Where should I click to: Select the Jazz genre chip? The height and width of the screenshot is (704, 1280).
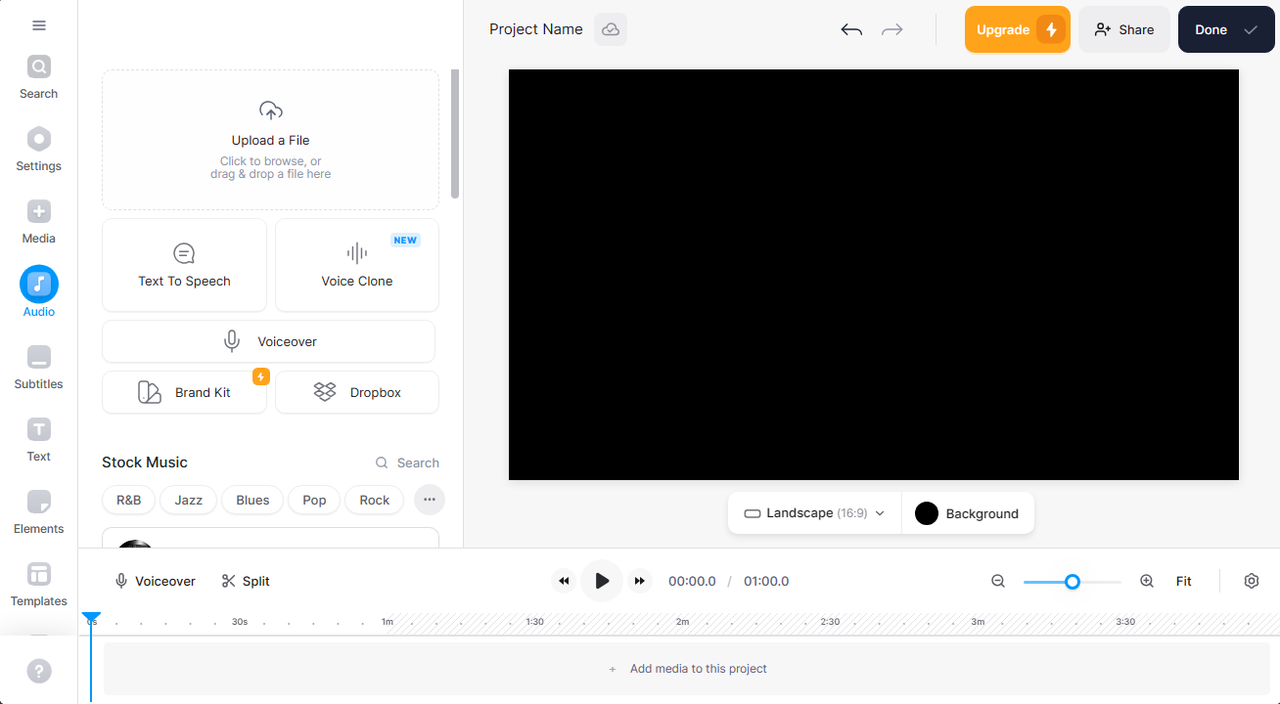188,500
